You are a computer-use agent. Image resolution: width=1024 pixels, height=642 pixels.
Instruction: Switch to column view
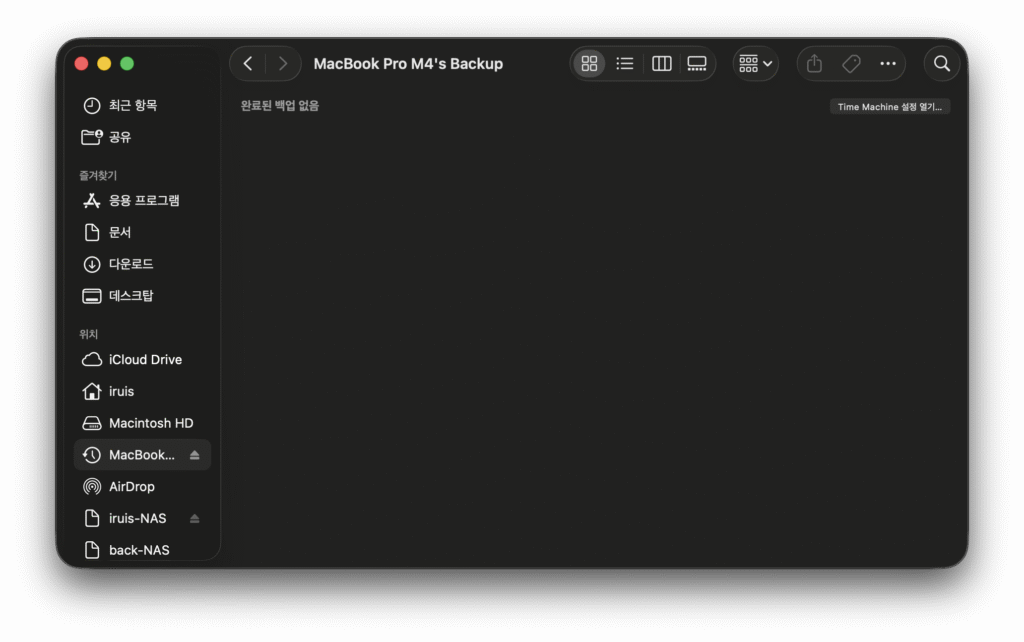click(661, 64)
